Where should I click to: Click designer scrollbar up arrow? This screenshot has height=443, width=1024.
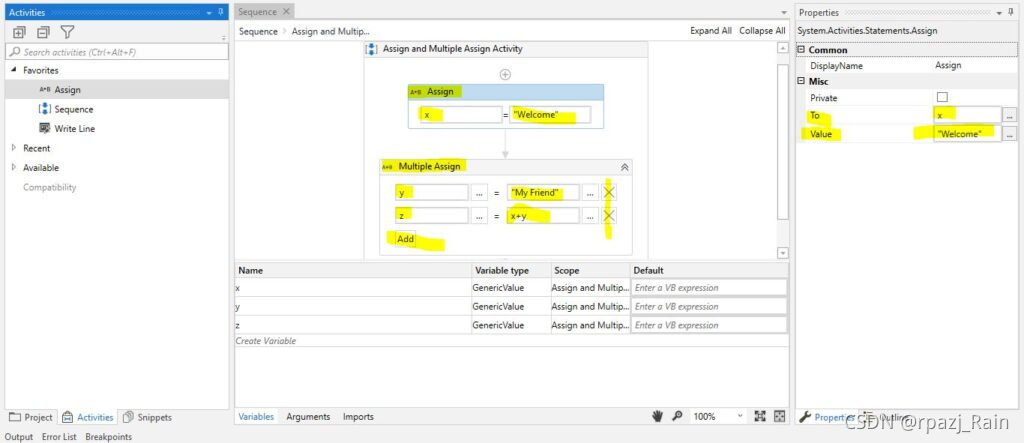pyautogui.click(x=783, y=49)
